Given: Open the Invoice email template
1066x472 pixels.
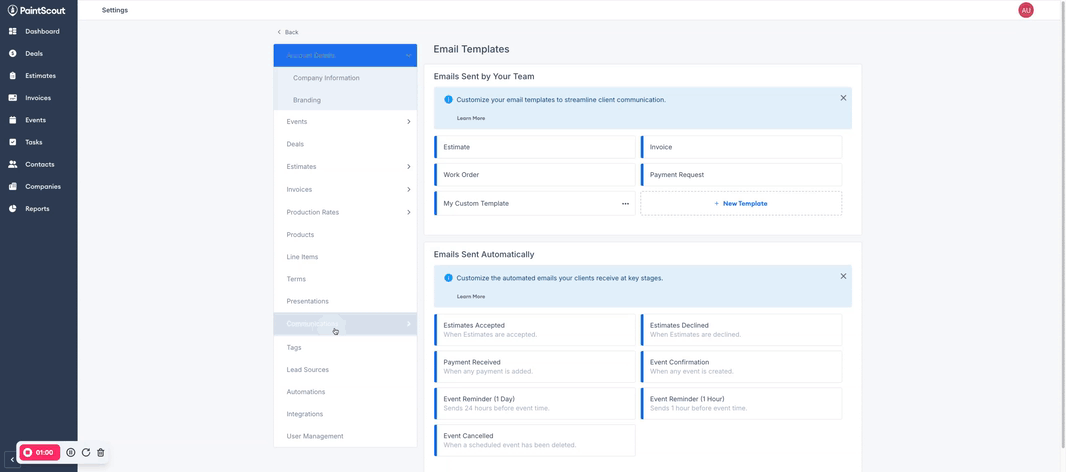Looking at the screenshot, I should click(741, 147).
